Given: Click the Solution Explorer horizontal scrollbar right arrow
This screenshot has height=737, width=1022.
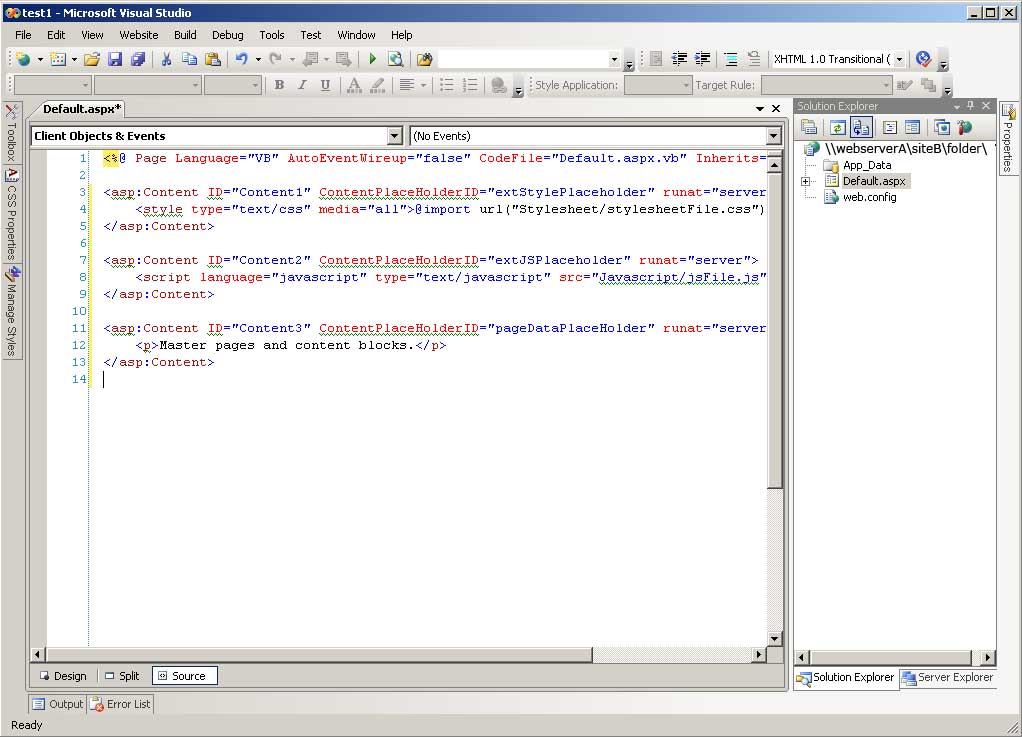Looking at the screenshot, I should pyautogui.click(x=987, y=658).
